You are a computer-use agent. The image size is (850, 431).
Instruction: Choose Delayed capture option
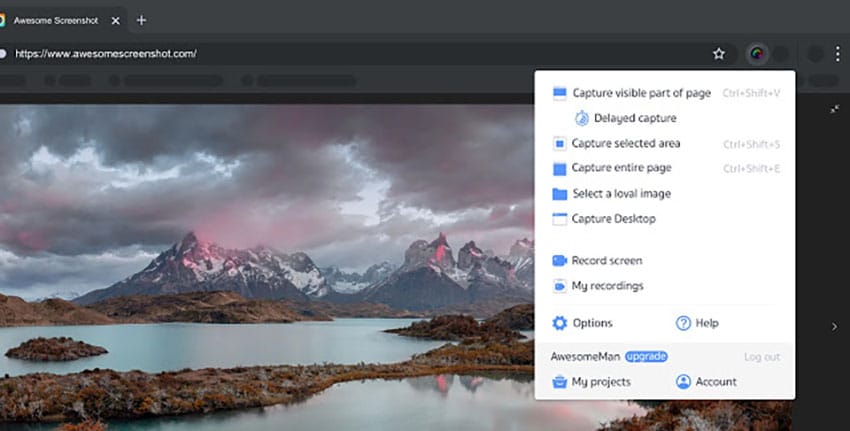(626, 118)
